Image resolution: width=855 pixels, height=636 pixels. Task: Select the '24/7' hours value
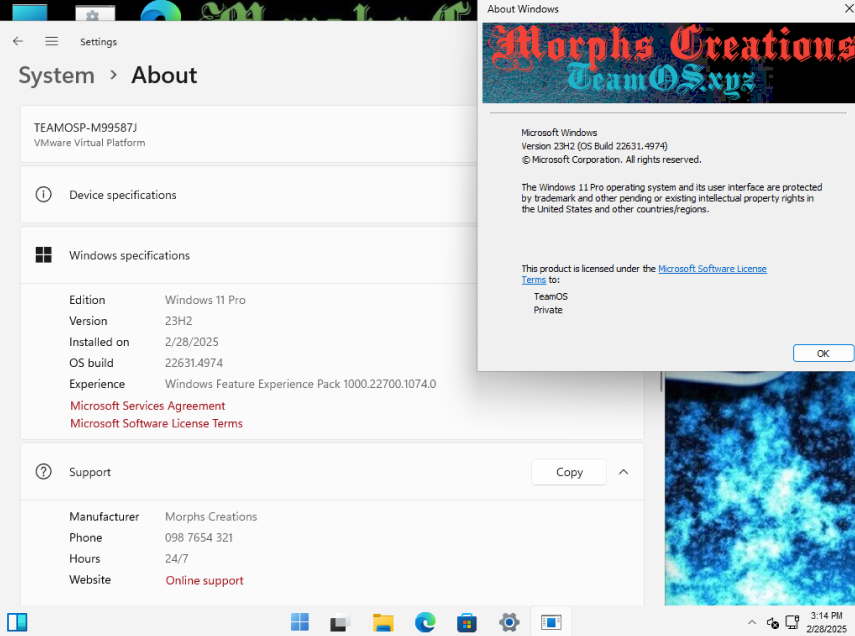click(x=176, y=559)
